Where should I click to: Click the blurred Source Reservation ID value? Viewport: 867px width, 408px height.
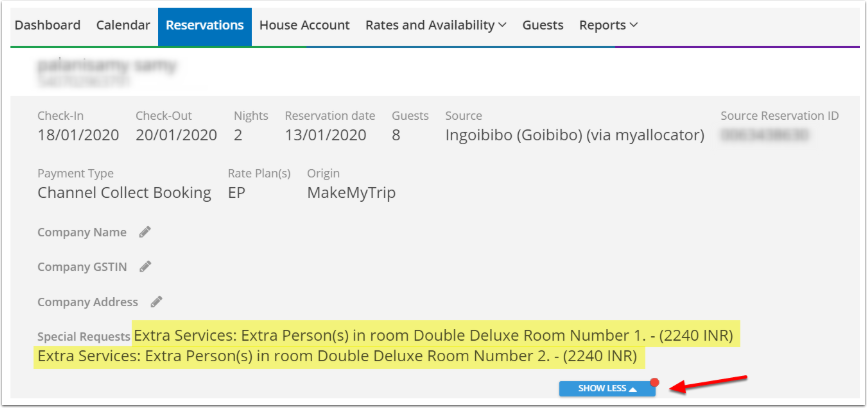tap(764, 135)
